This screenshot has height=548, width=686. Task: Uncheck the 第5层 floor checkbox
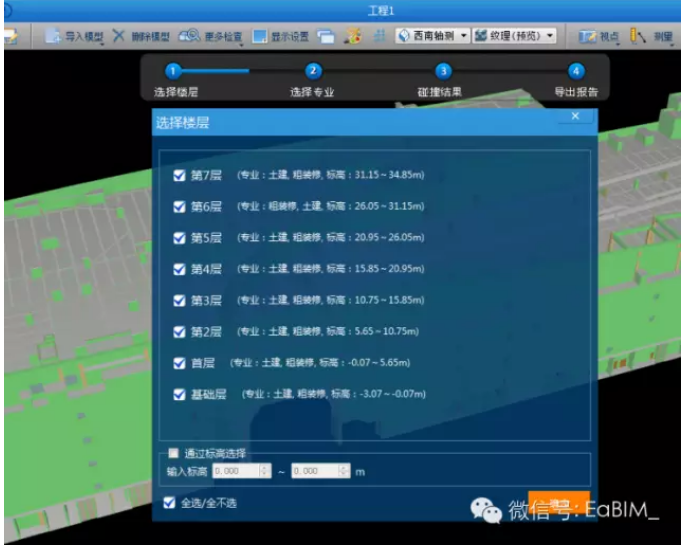point(179,238)
